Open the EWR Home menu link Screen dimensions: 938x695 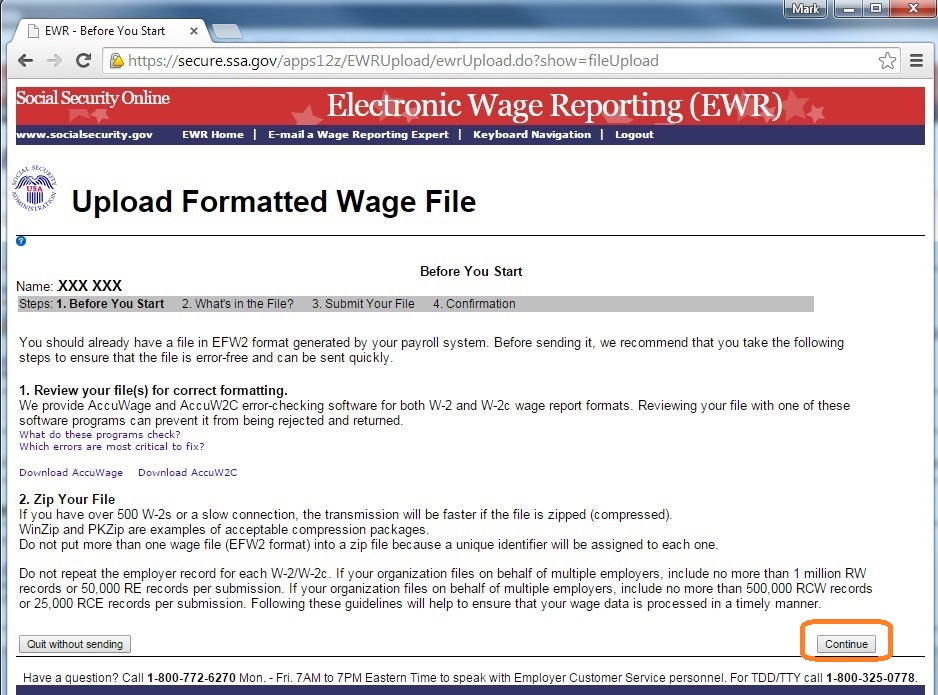click(x=212, y=135)
